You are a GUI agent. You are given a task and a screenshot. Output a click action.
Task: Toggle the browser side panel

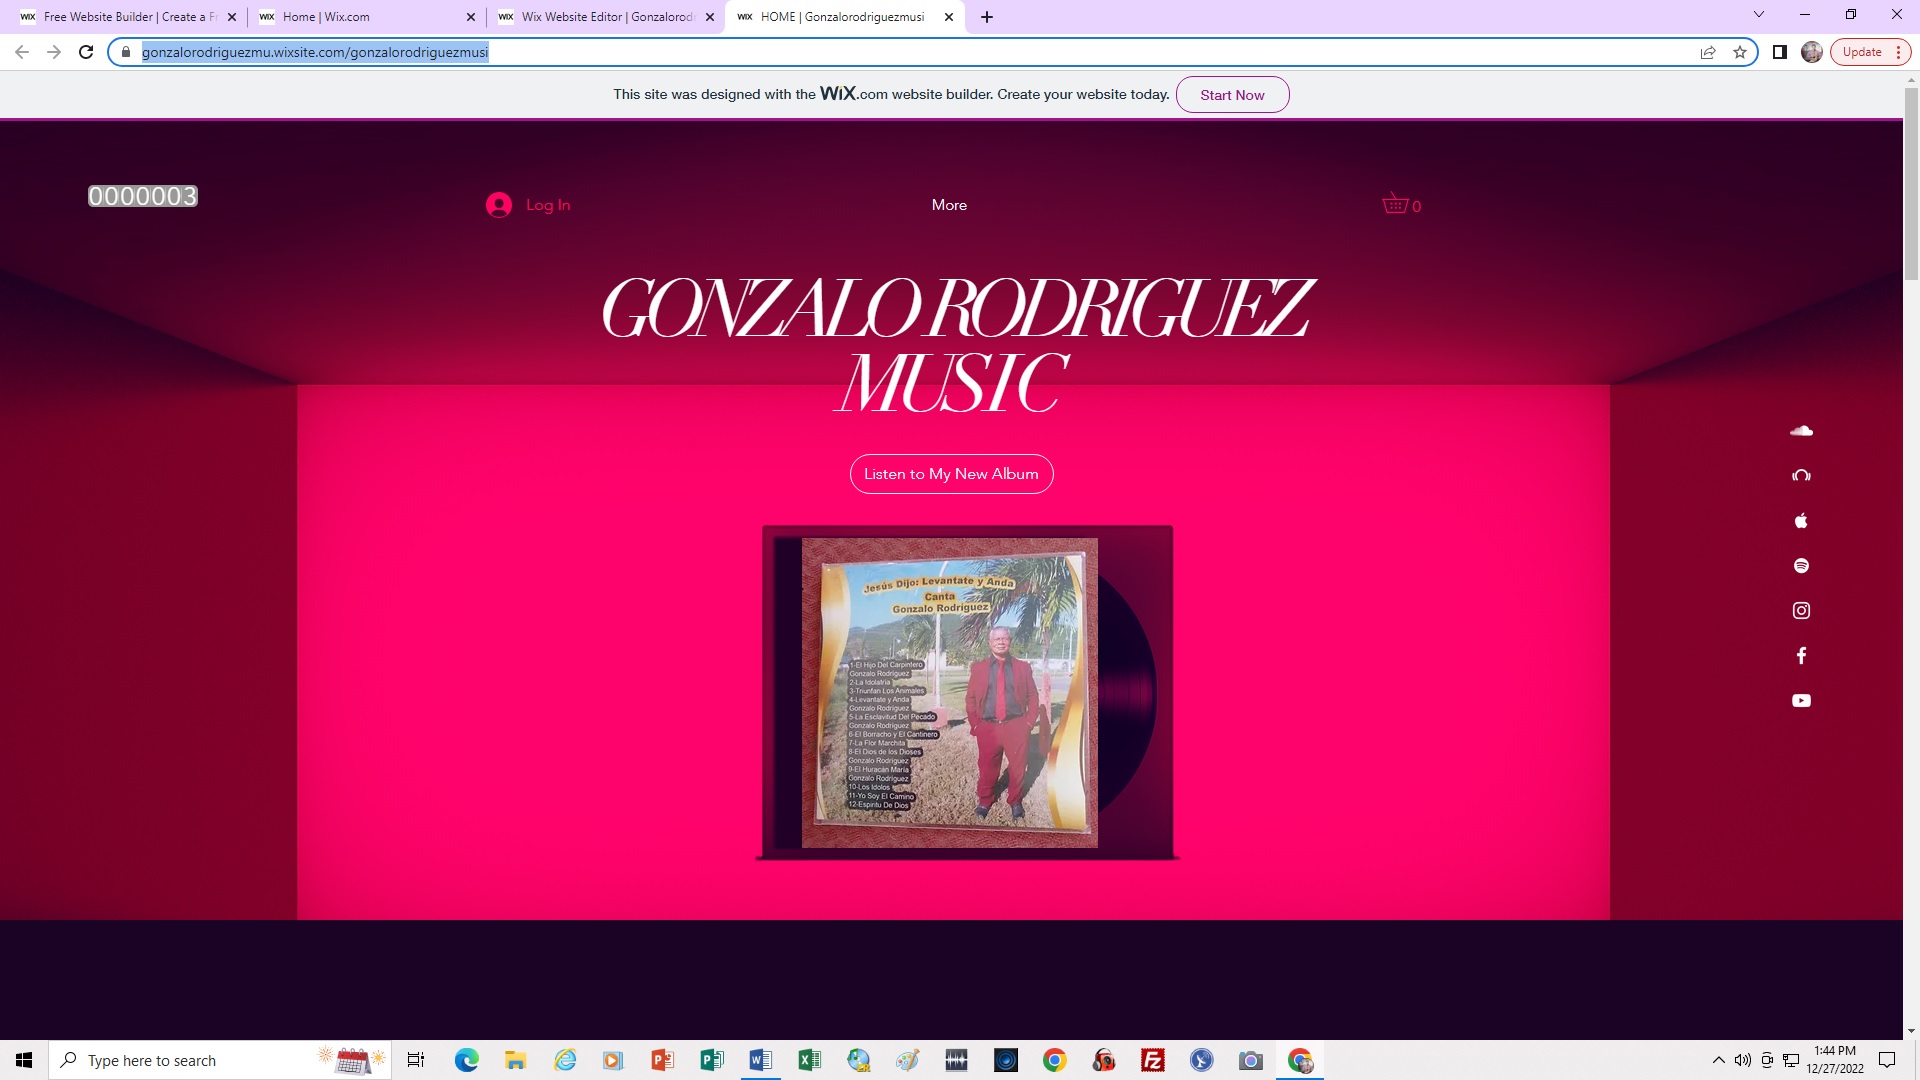pos(1780,53)
